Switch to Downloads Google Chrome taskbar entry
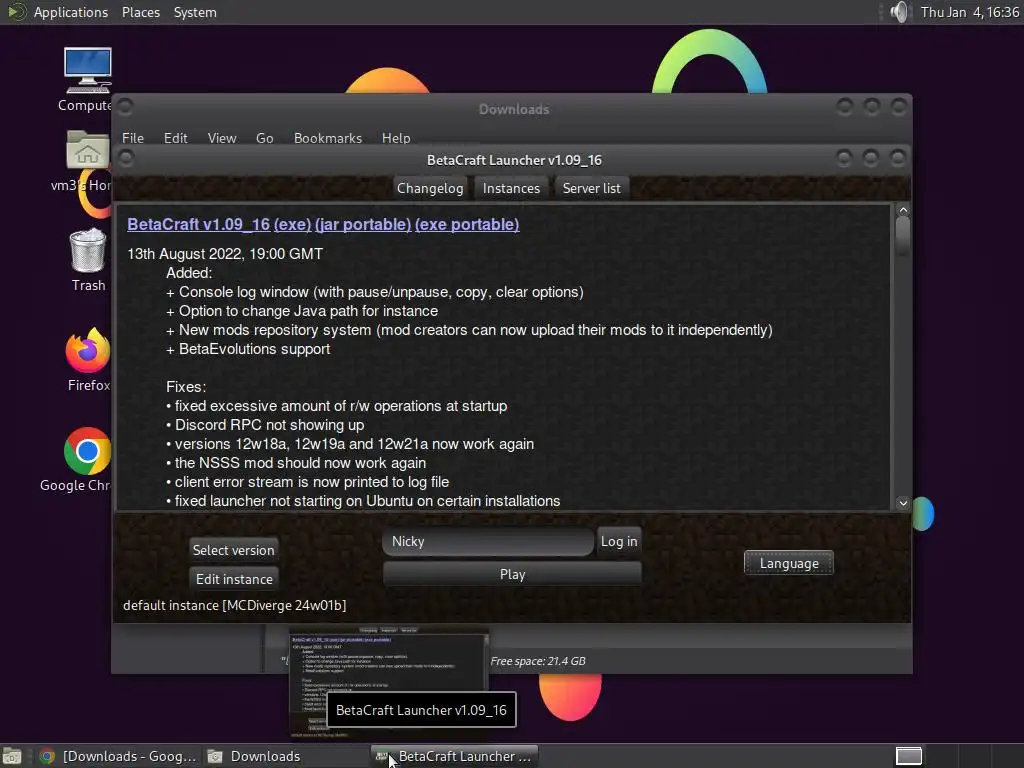The height and width of the screenshot is (768, 1024). click(x=118, y=756)
